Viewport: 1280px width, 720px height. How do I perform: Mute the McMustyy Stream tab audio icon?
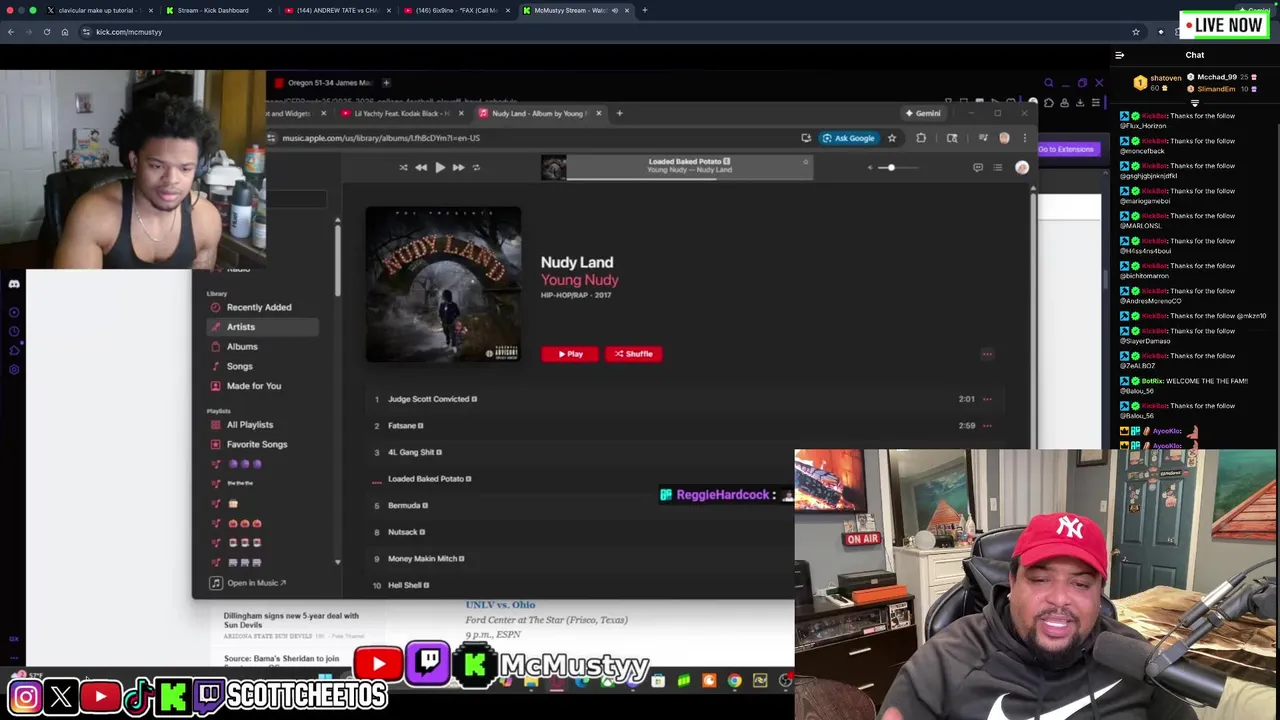click(x=615, y=10)
